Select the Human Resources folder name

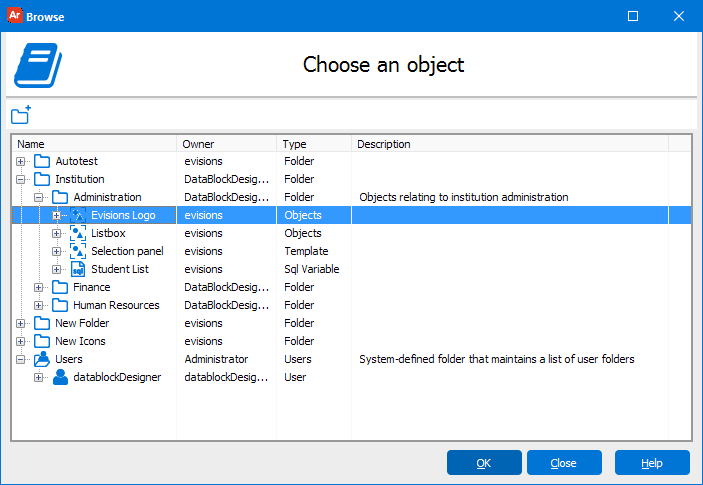(116, 305)
